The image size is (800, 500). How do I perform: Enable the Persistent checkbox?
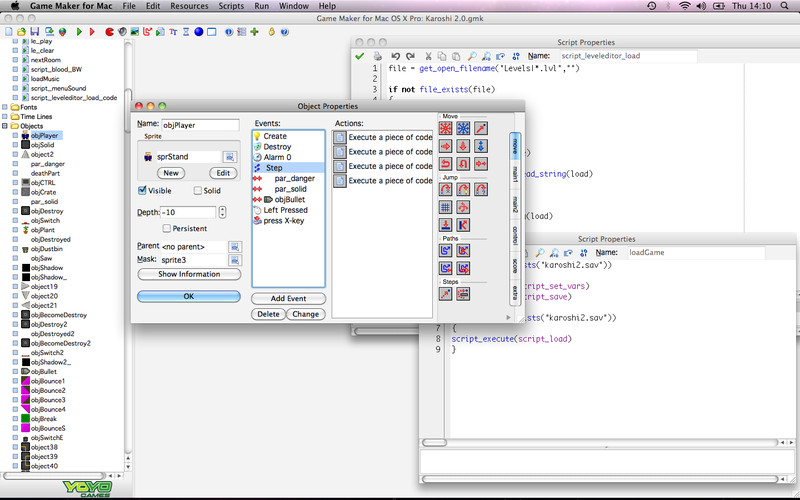166,228
